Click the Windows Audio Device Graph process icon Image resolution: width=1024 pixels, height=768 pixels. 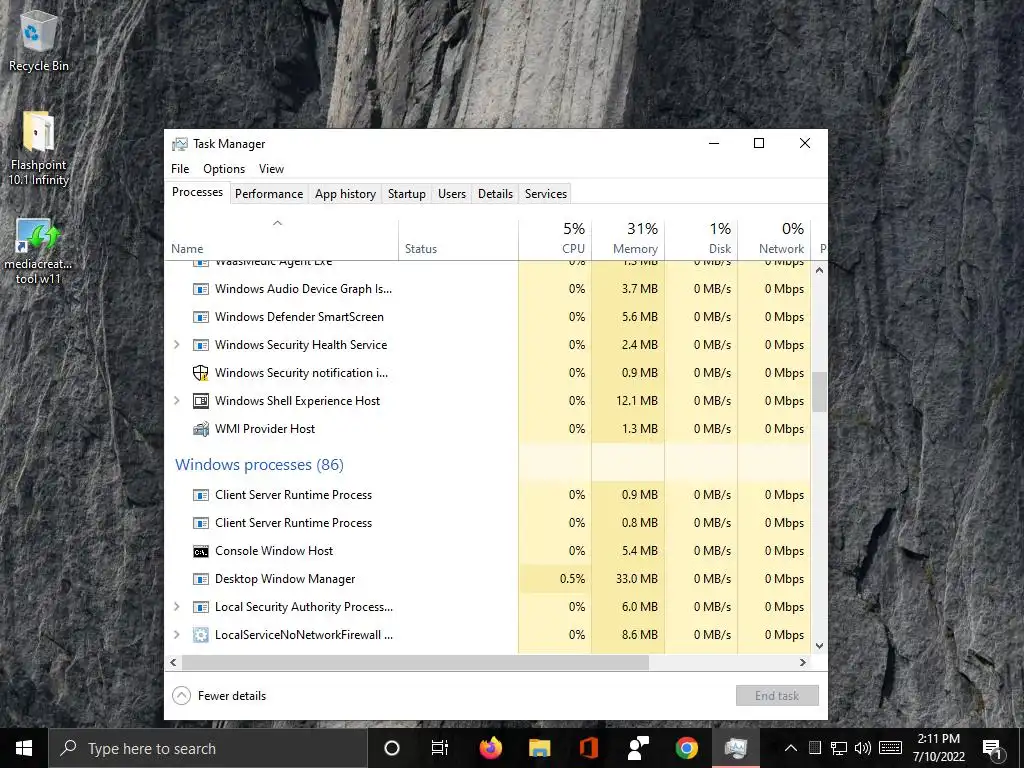[200, 289]
